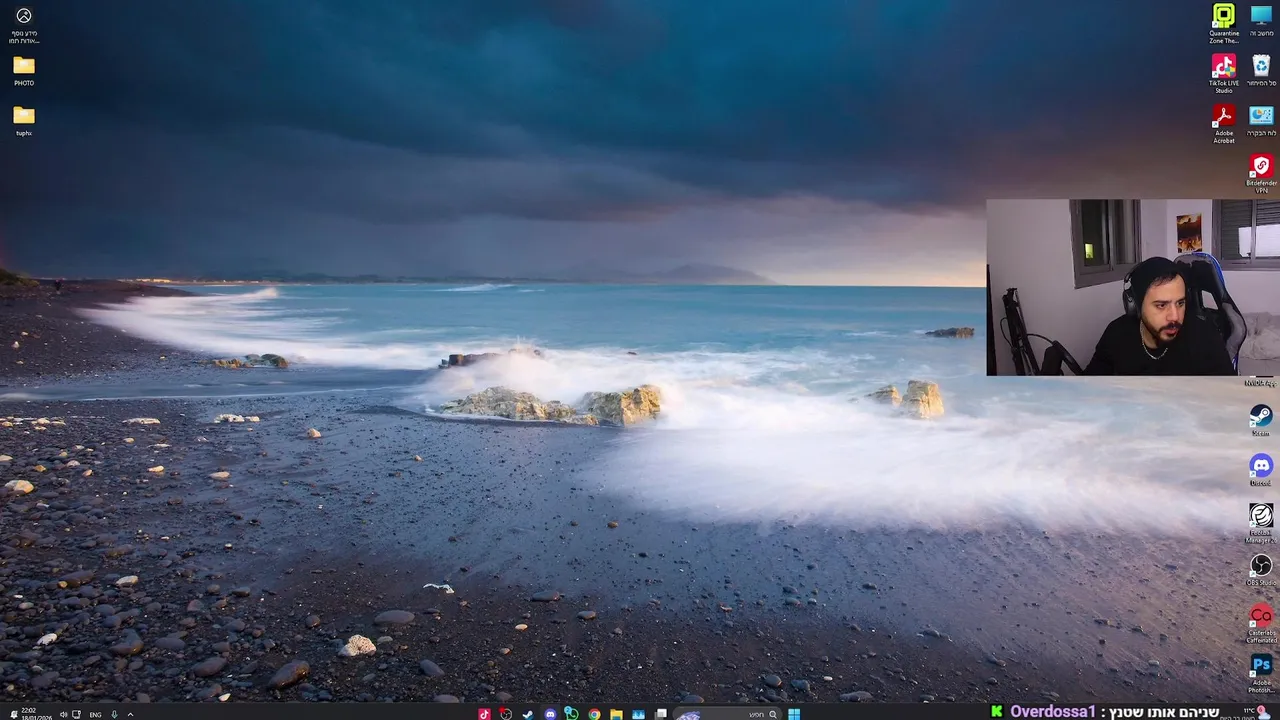Open TikTok icon in taskbar
The image size is (1280, 720).
click(484, 714)
